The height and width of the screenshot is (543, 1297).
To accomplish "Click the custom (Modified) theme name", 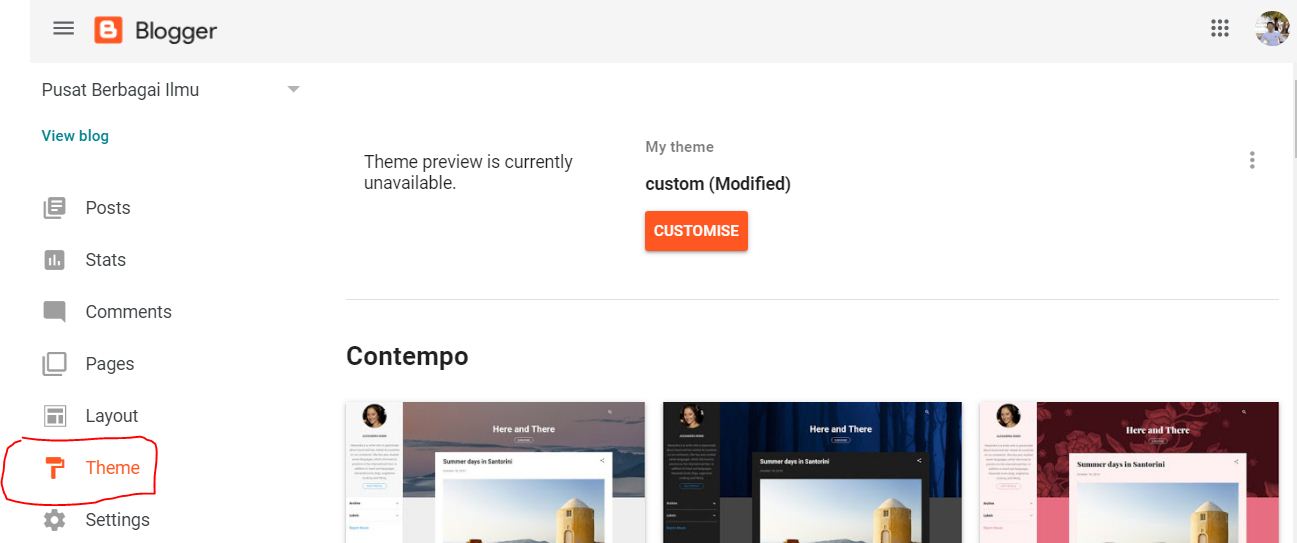I will (x=718, y=184).
